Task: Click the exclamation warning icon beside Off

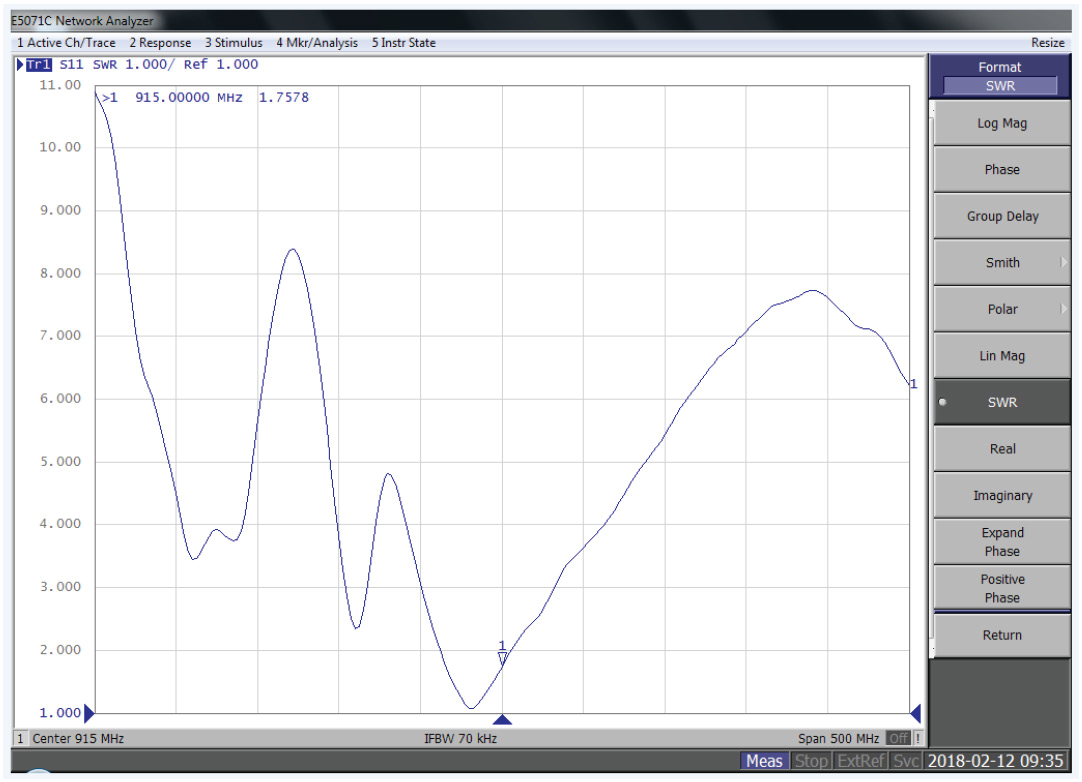Action: (x=918, y=739)
